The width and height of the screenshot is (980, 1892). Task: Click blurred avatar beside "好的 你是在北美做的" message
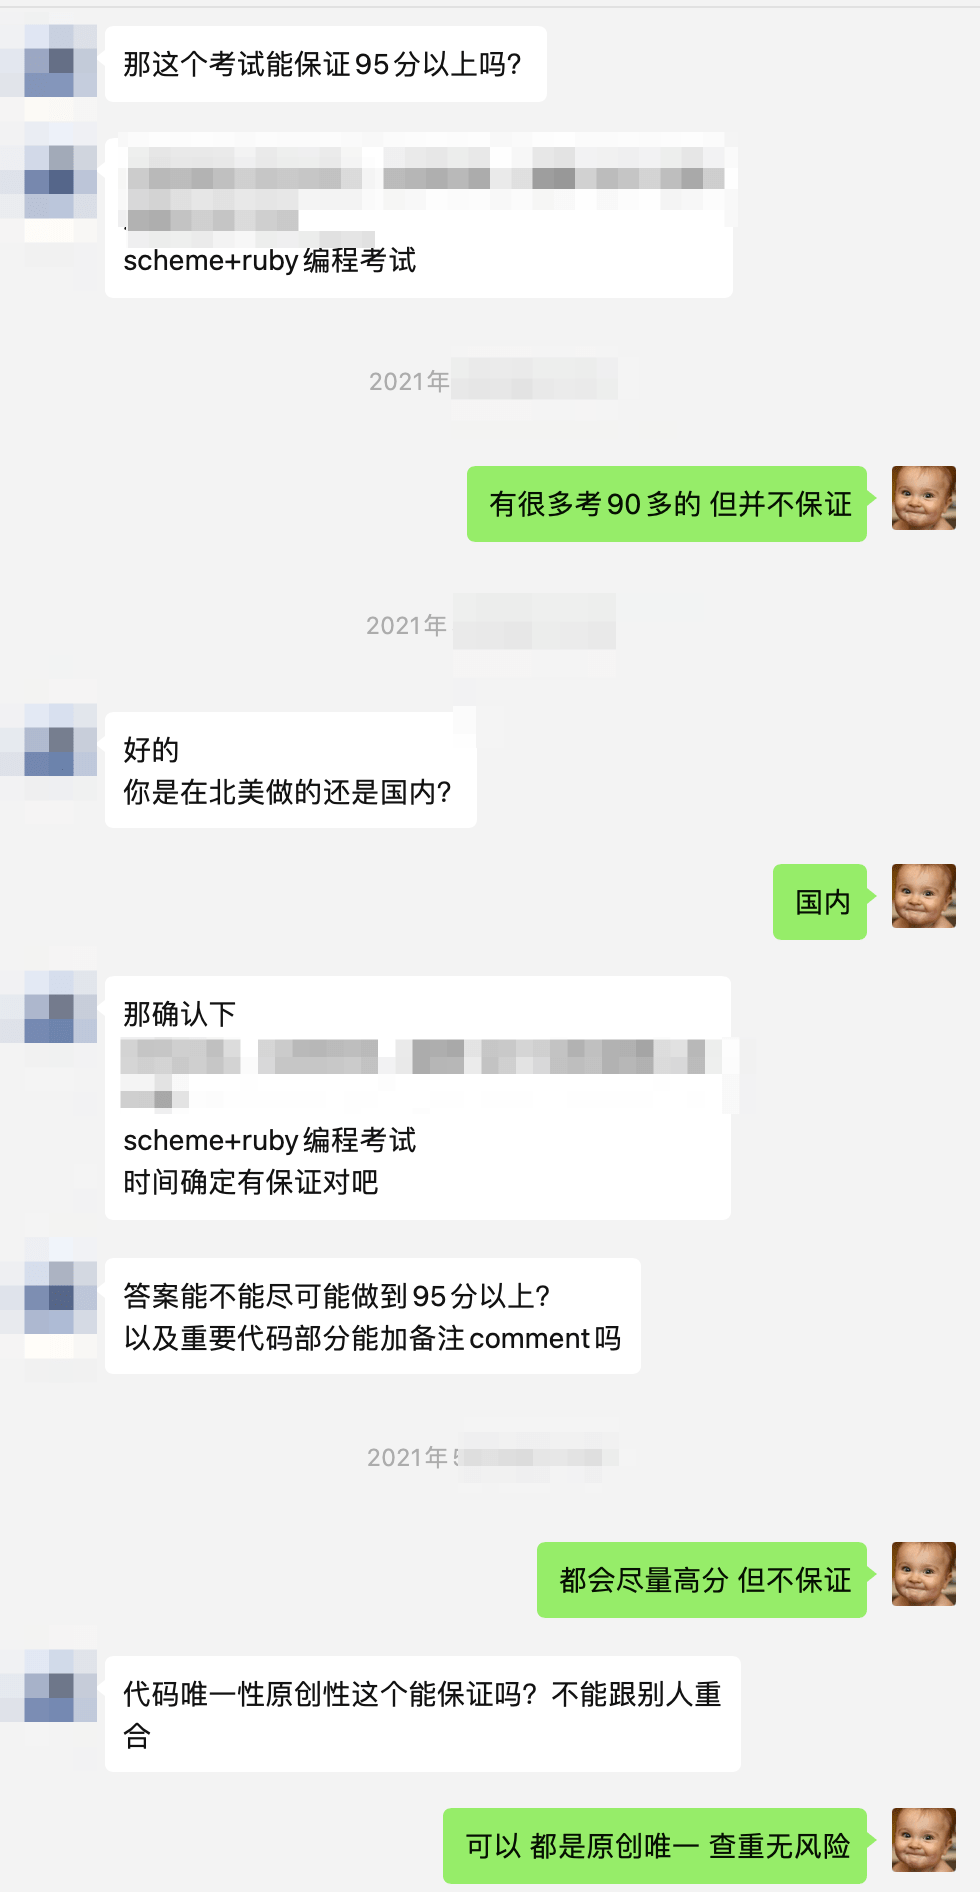point(61,740)
